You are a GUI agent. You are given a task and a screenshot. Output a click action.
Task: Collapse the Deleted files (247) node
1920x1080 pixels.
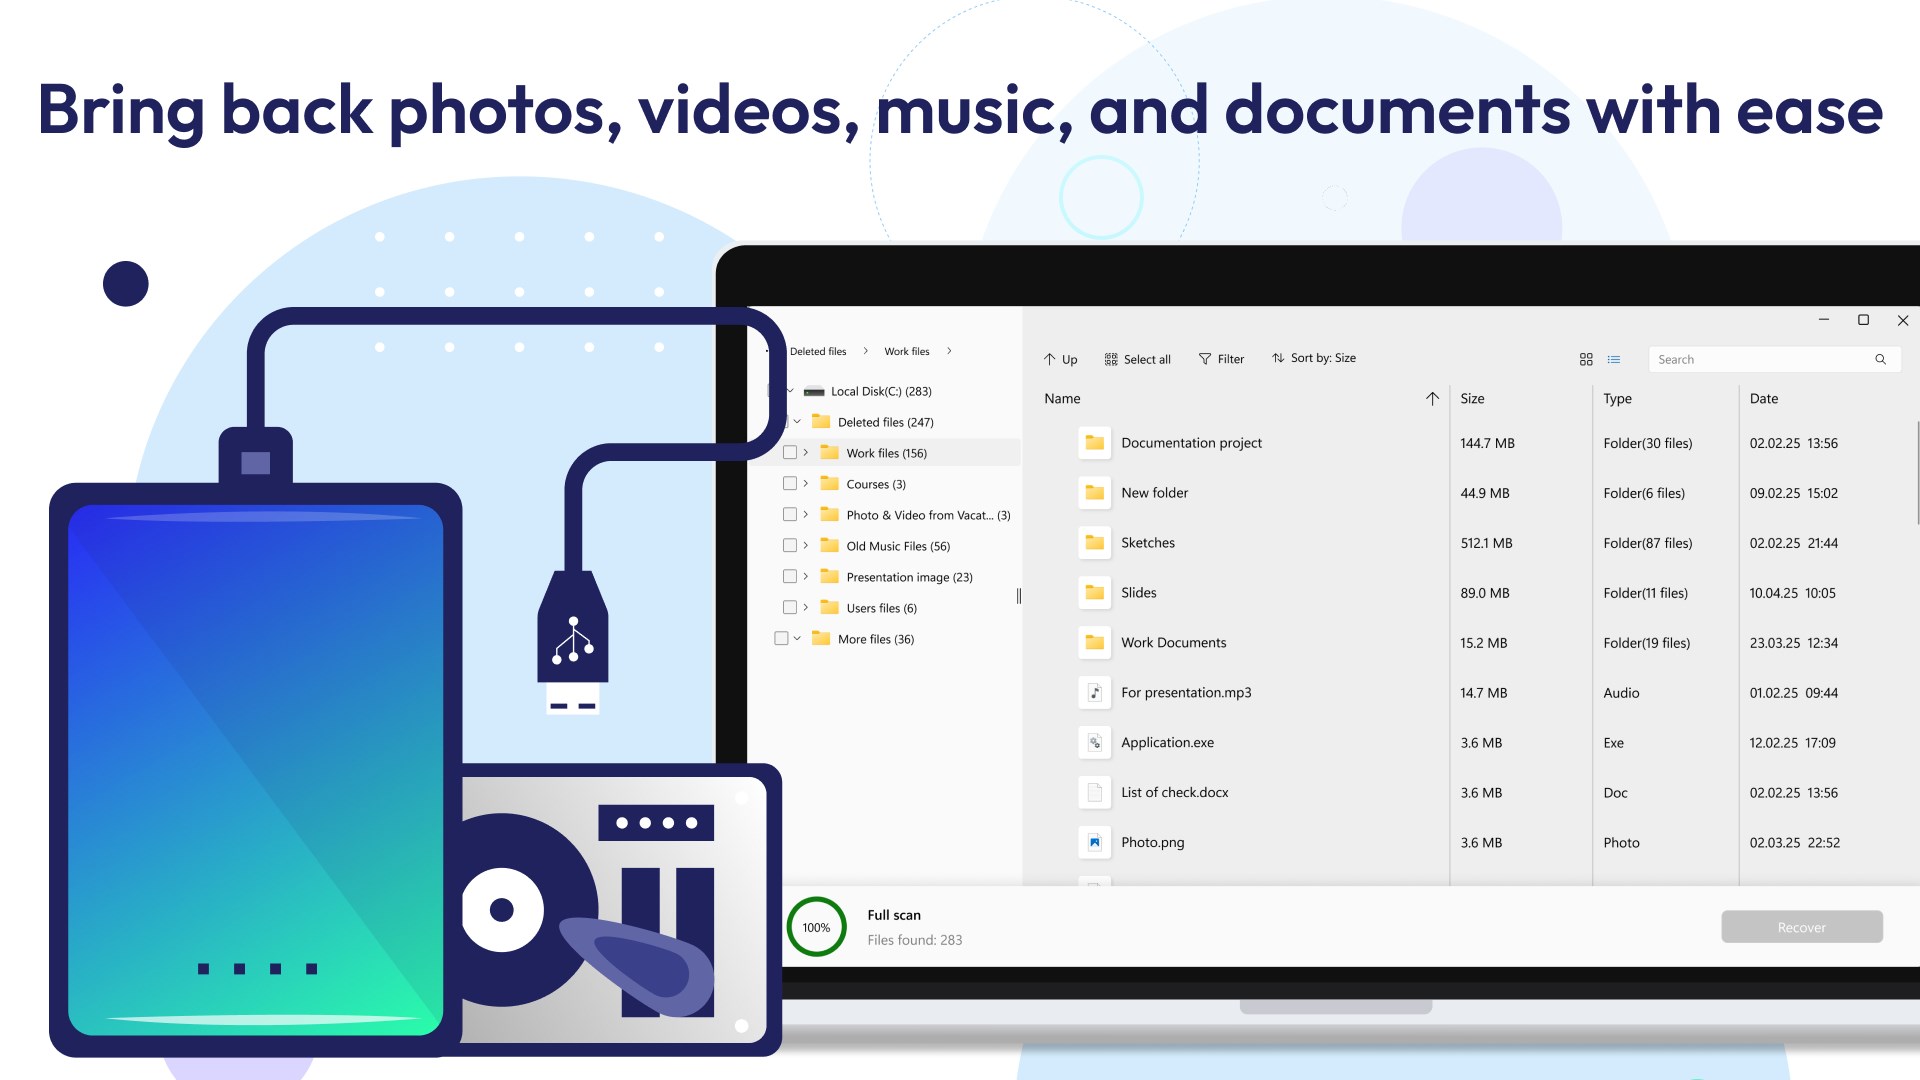[797, 421]
